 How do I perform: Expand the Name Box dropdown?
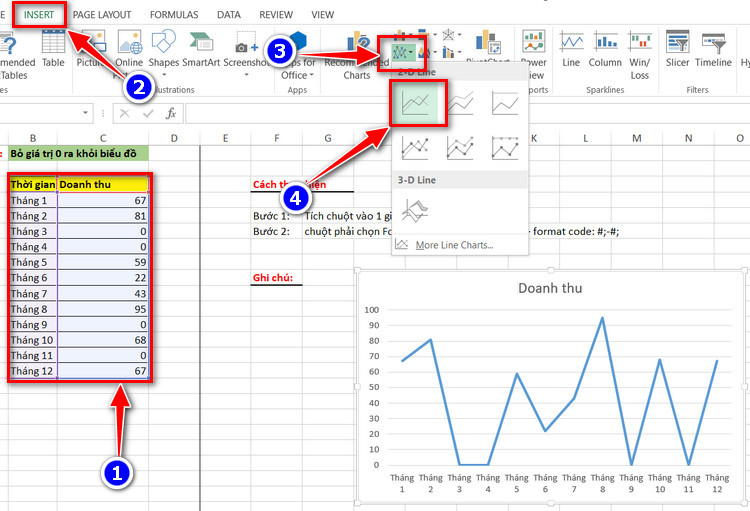pos(85,113)
